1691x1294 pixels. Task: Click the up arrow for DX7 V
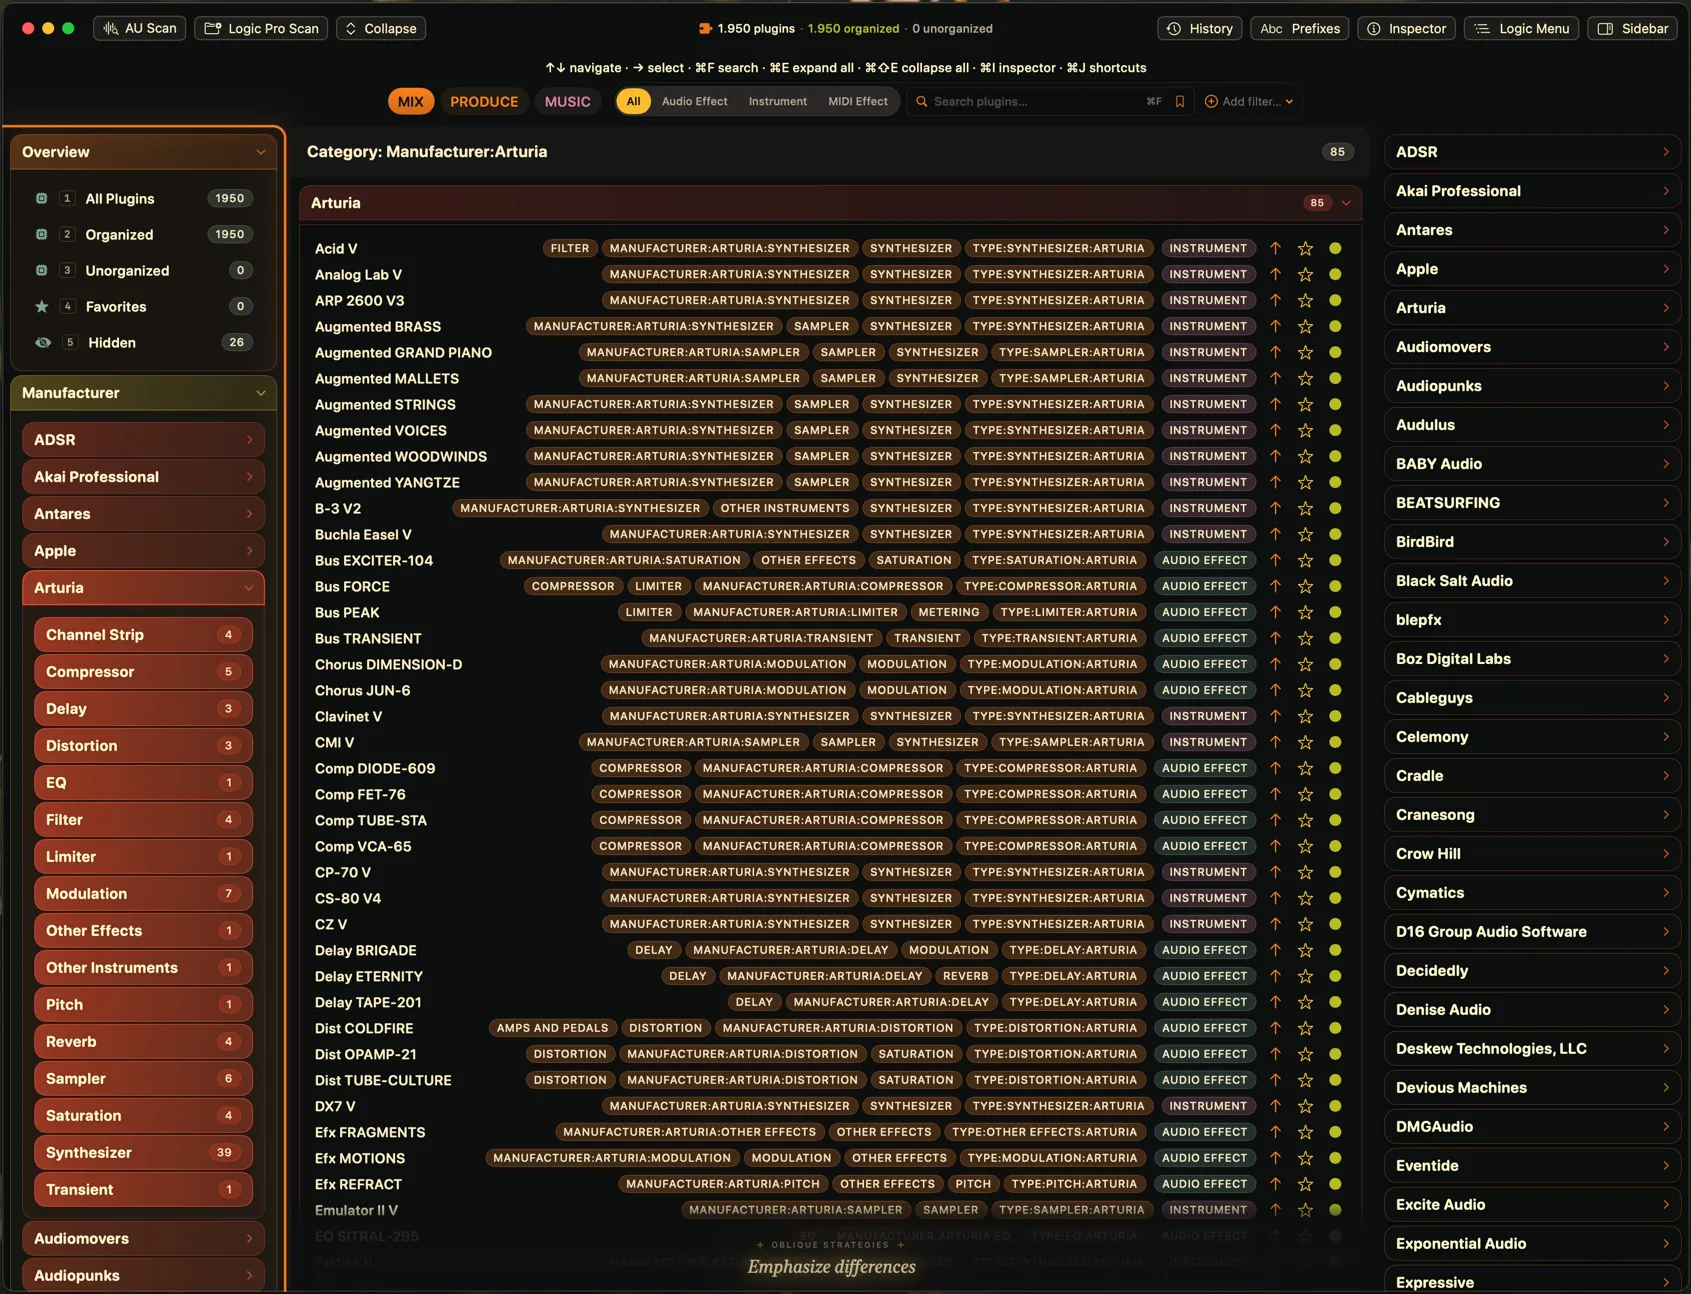(1275, 1107)
